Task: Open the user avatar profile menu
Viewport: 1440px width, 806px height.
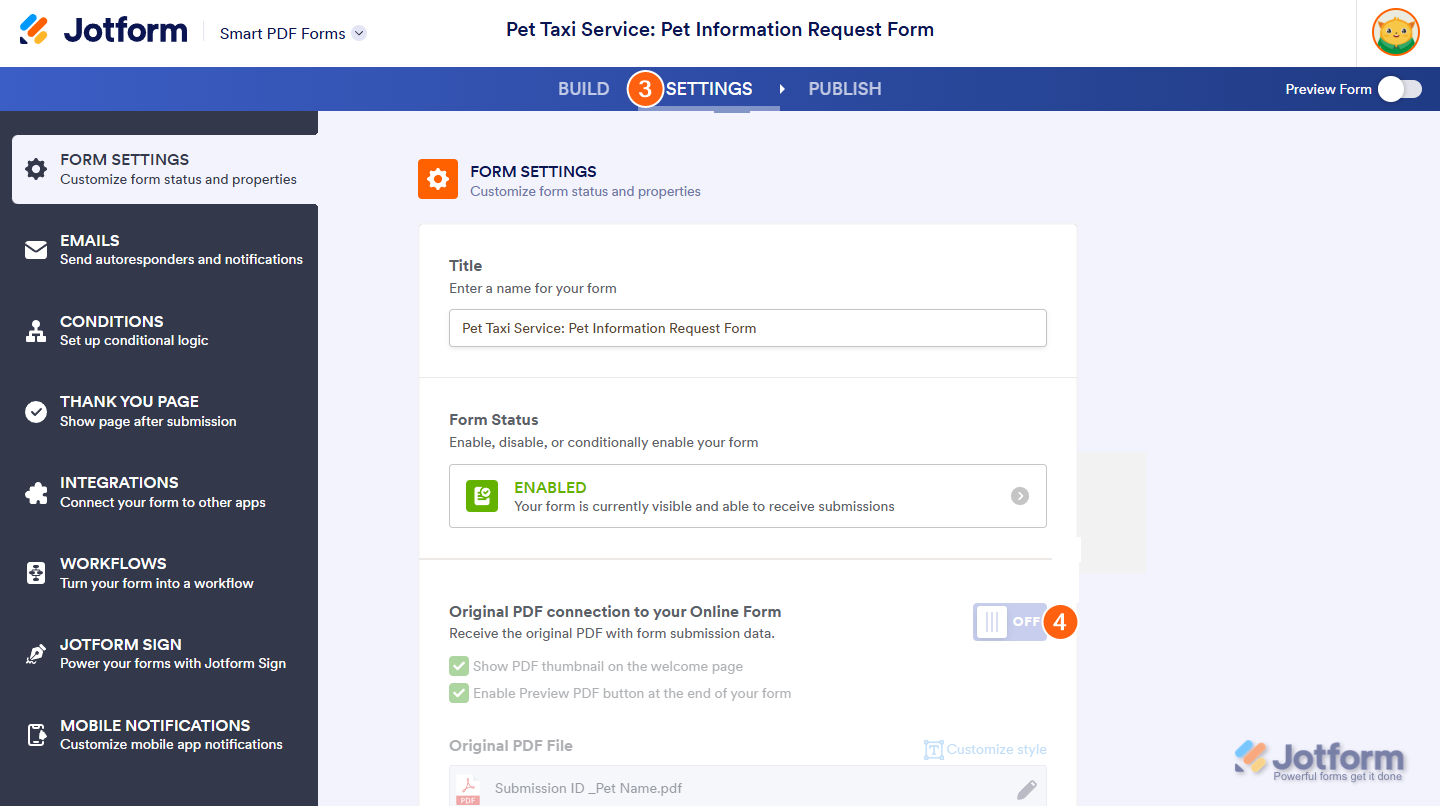Action: 1395,33
